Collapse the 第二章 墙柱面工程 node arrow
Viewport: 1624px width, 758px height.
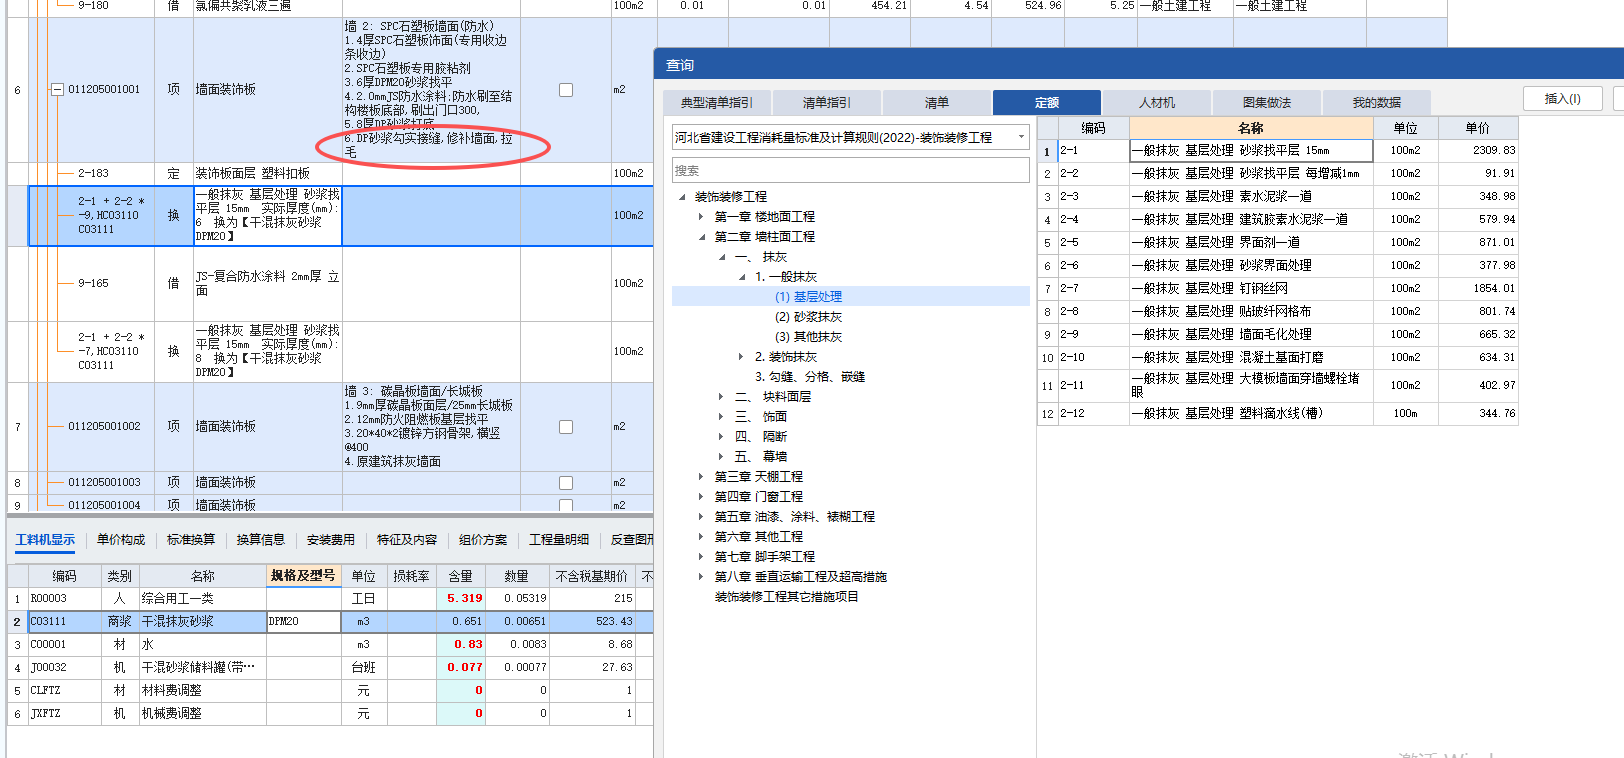click(x=702, y=237)
